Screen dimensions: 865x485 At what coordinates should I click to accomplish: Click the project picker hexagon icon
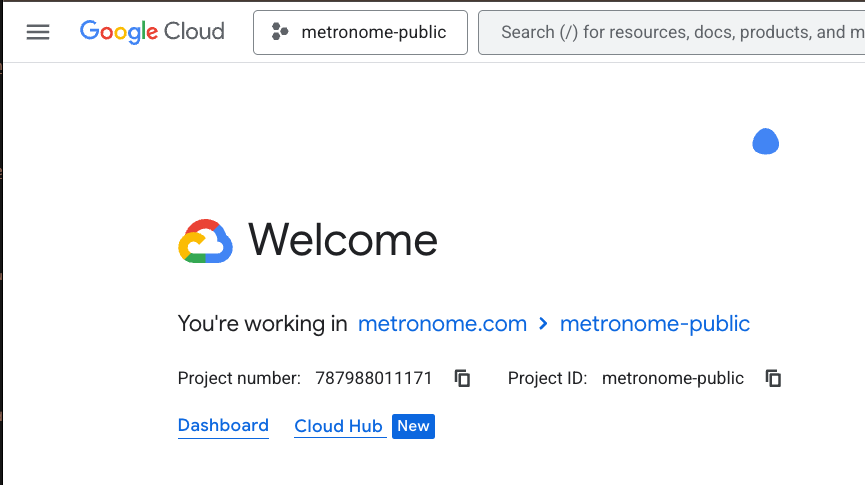[x=280, y=32]
